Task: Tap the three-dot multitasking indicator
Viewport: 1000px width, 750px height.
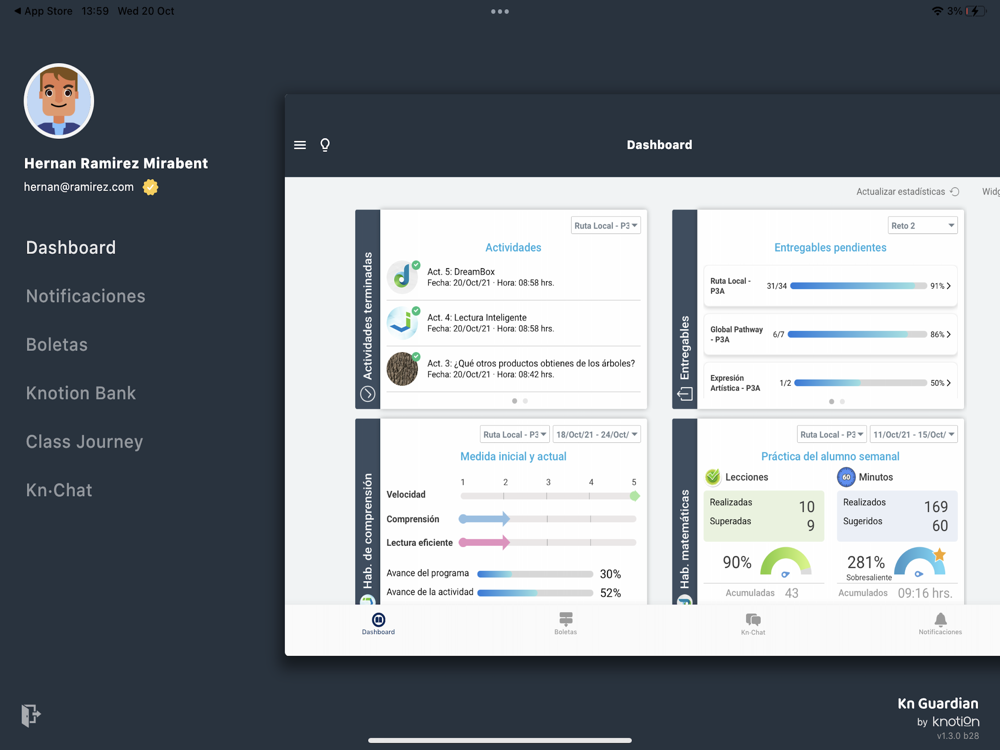Action: pyautogui.click(x=500, y=11)
